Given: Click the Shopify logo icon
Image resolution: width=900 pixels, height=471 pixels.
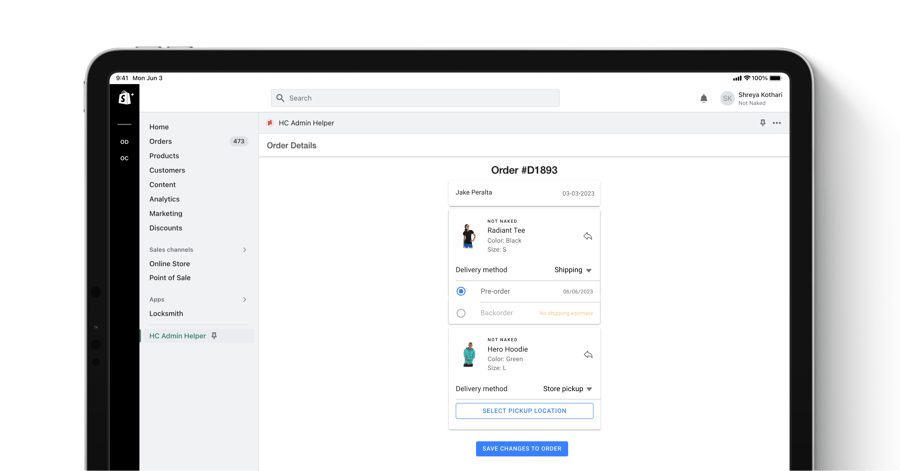Looking at the screenshot, I should [125, 98].
